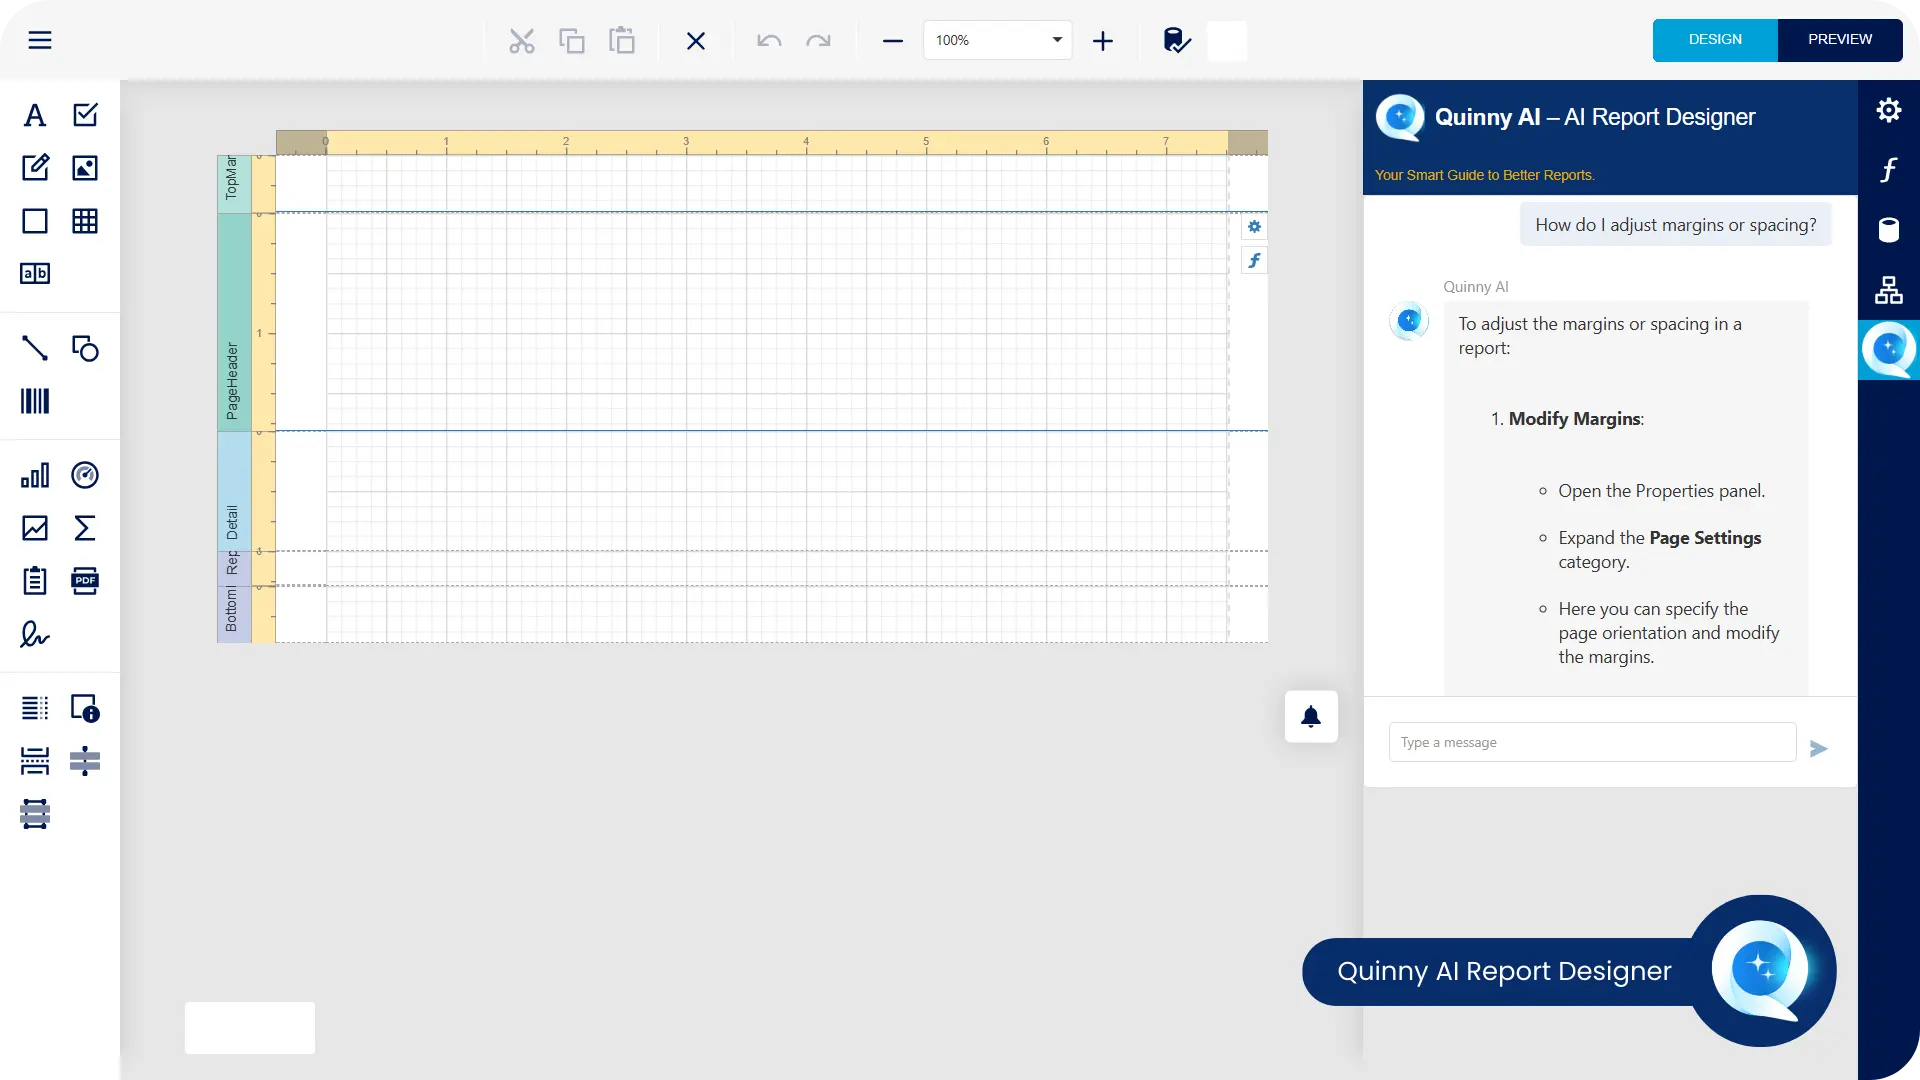Open the Report Explorer tree icon
1920x1080 pixels.
pyautogui.click(x=1888, y=290)
